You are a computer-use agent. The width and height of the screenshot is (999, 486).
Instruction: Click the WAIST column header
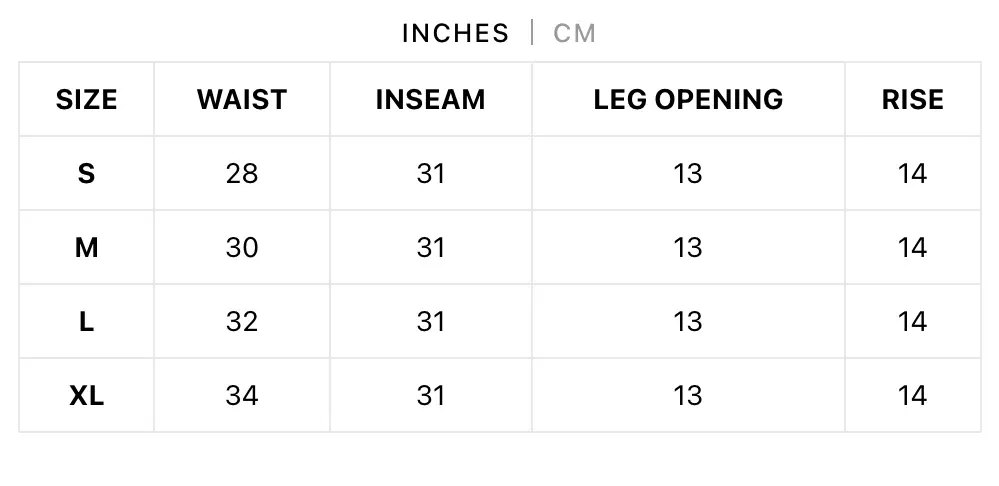(x=242, y=99)
